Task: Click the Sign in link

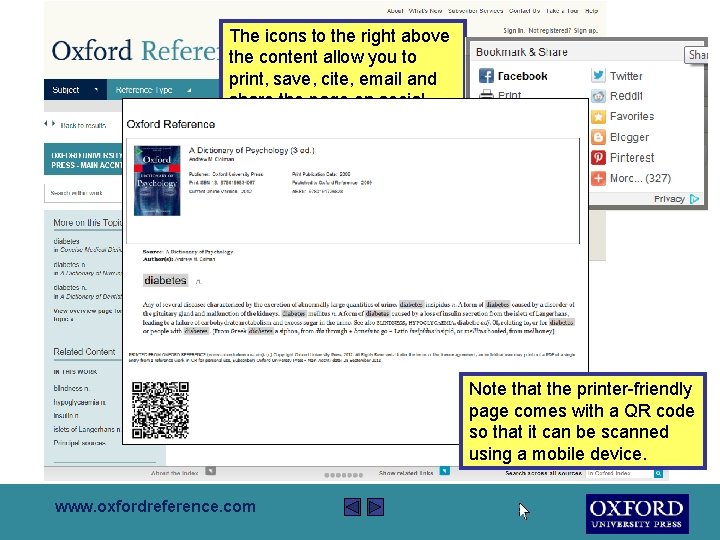Action: pos(513,31)
